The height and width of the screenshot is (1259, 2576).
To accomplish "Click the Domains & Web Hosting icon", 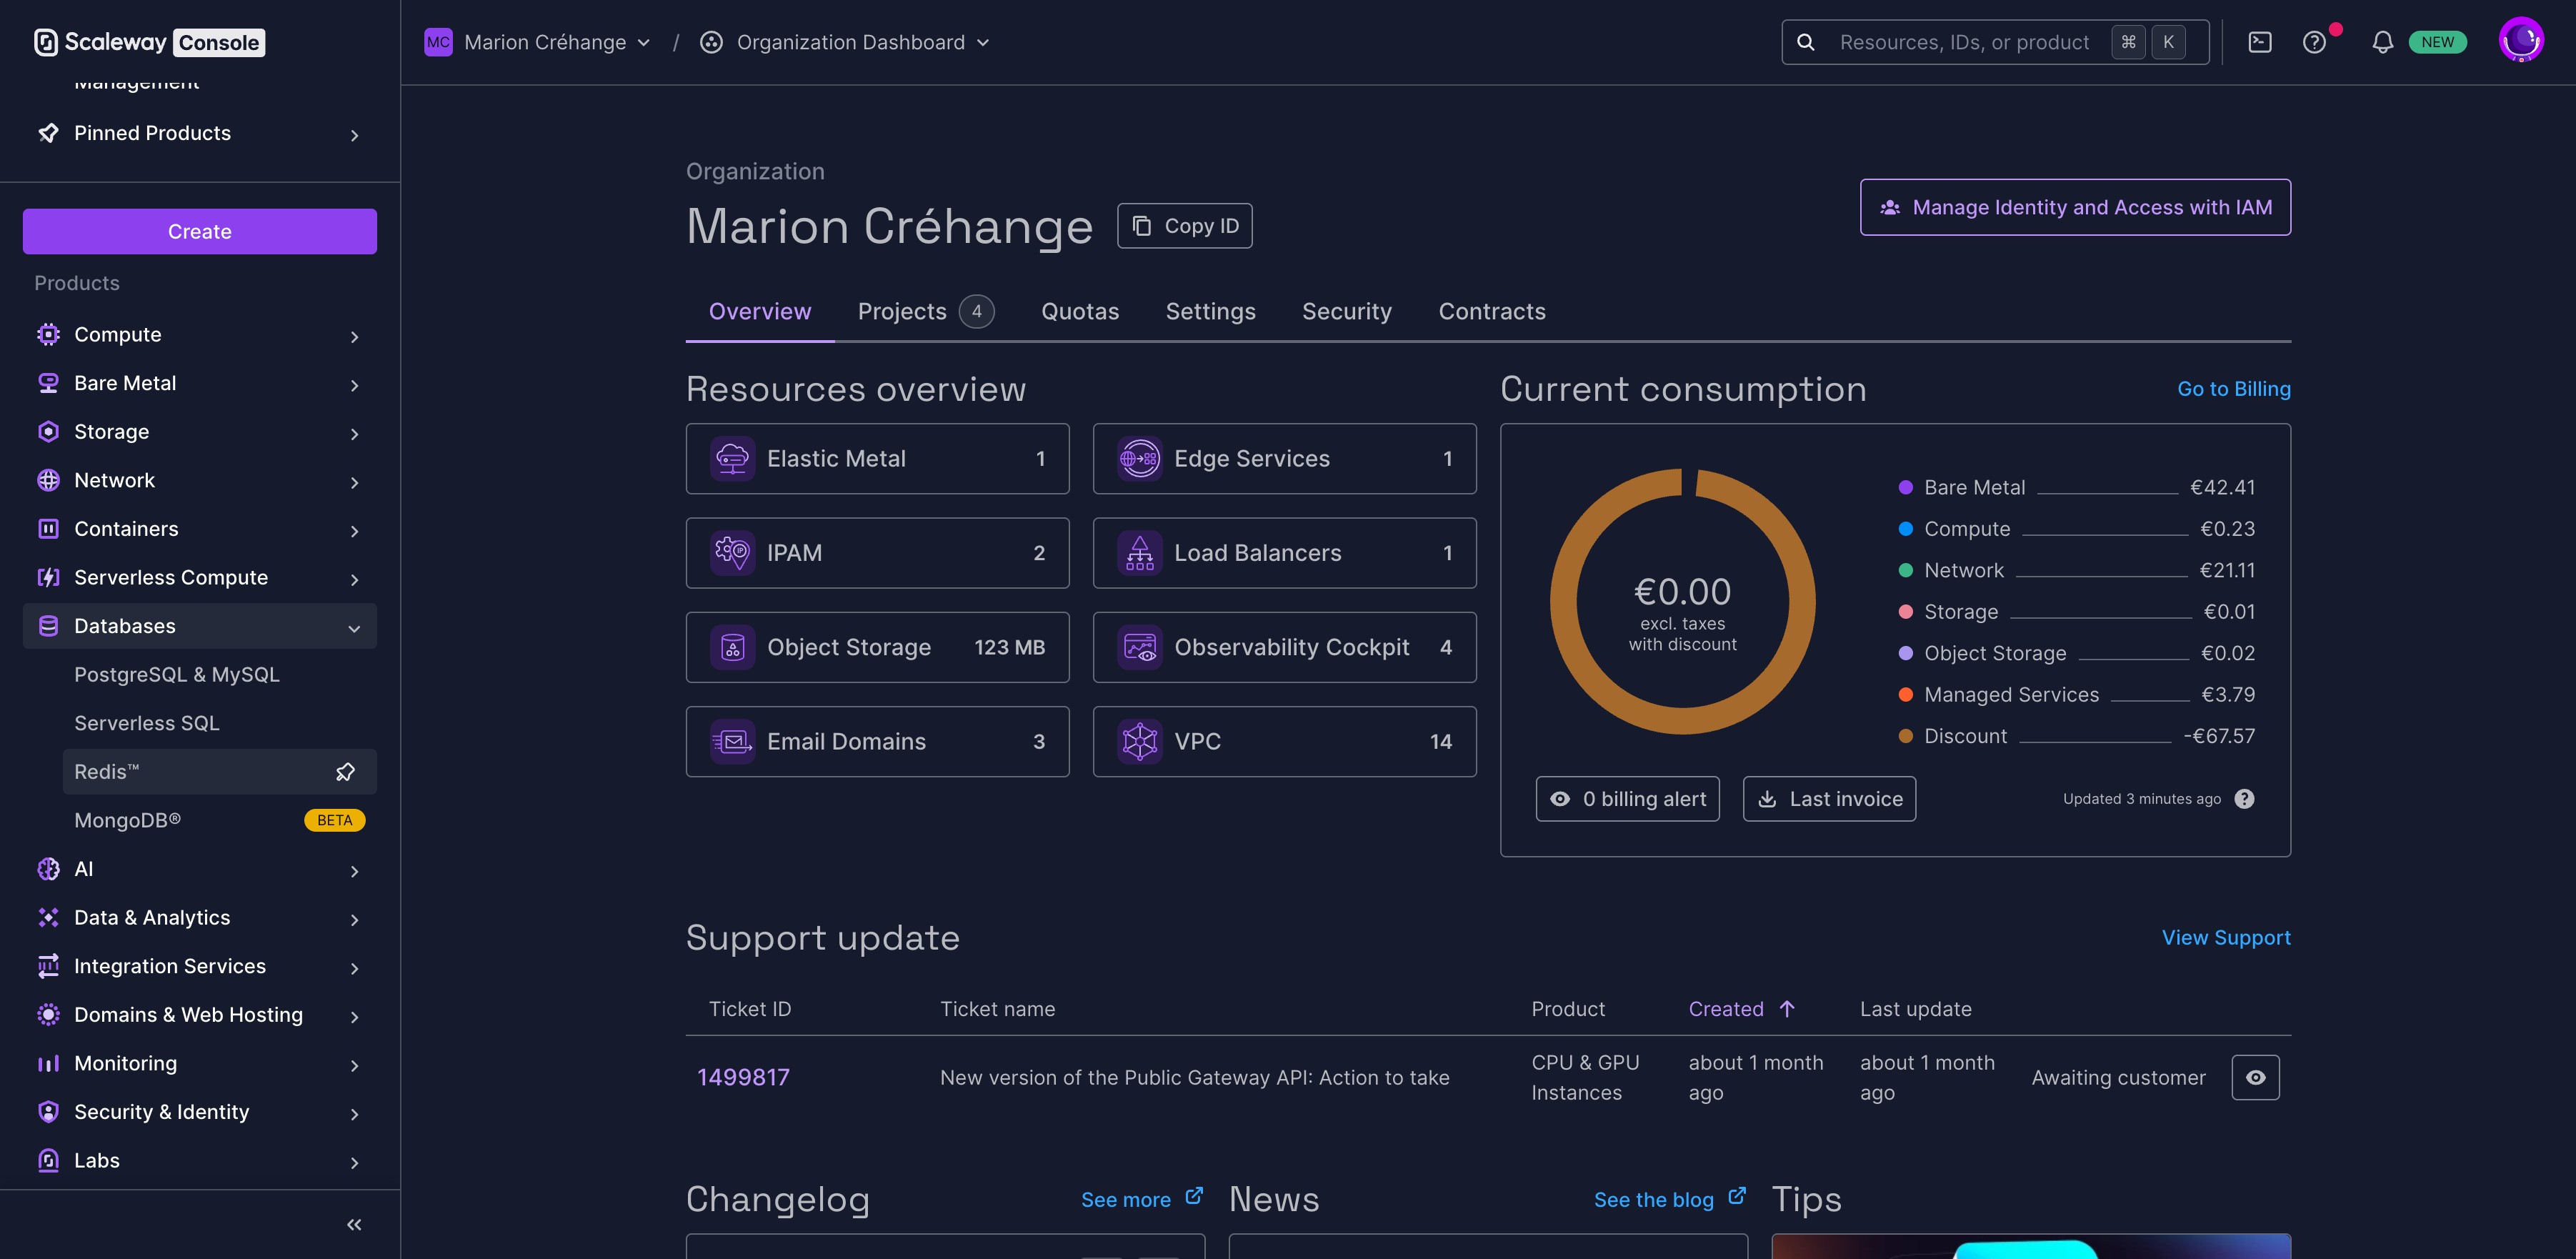I will 48,1014.
